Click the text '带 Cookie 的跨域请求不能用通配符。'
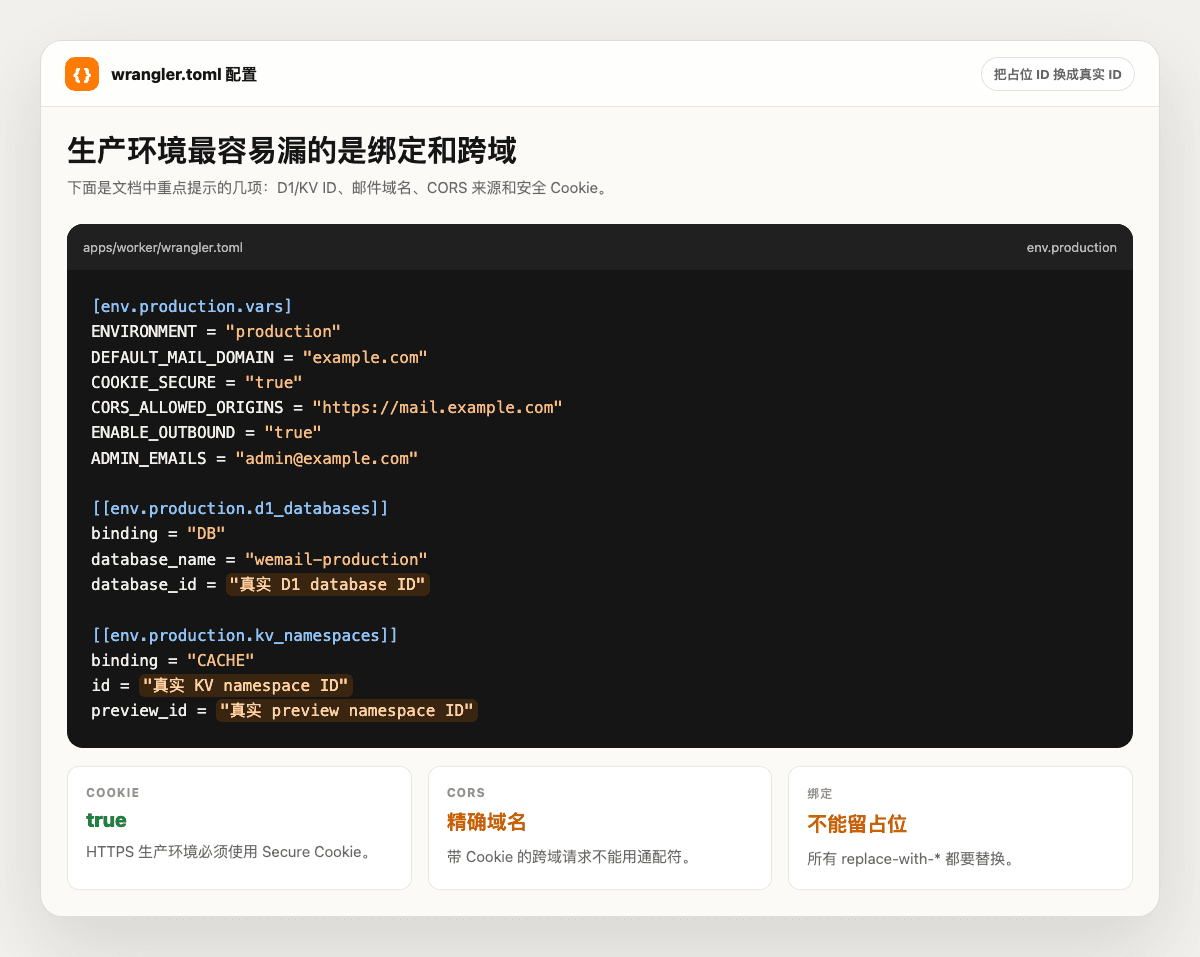Viewport: 1200px width, 957px height. [569, 857]
